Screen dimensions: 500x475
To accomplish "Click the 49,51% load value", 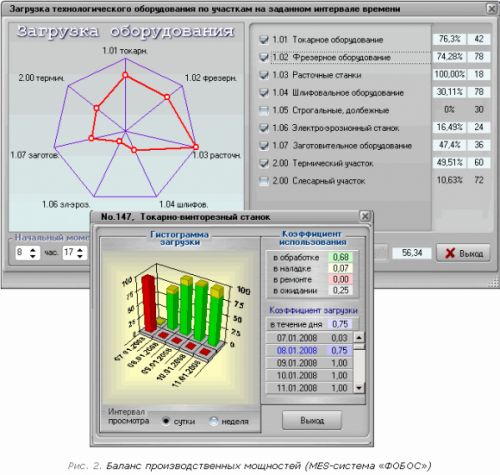I will tap(449, 163).
